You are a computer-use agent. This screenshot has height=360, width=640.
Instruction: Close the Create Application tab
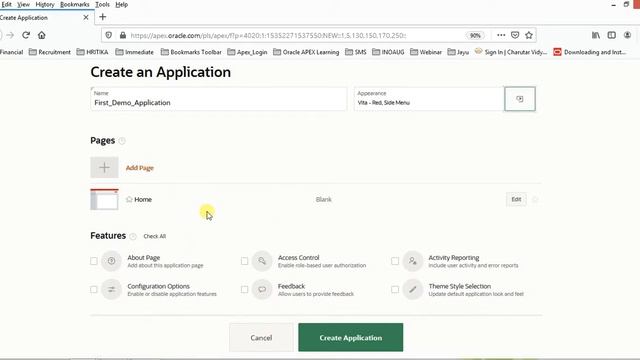click(86, 18)
